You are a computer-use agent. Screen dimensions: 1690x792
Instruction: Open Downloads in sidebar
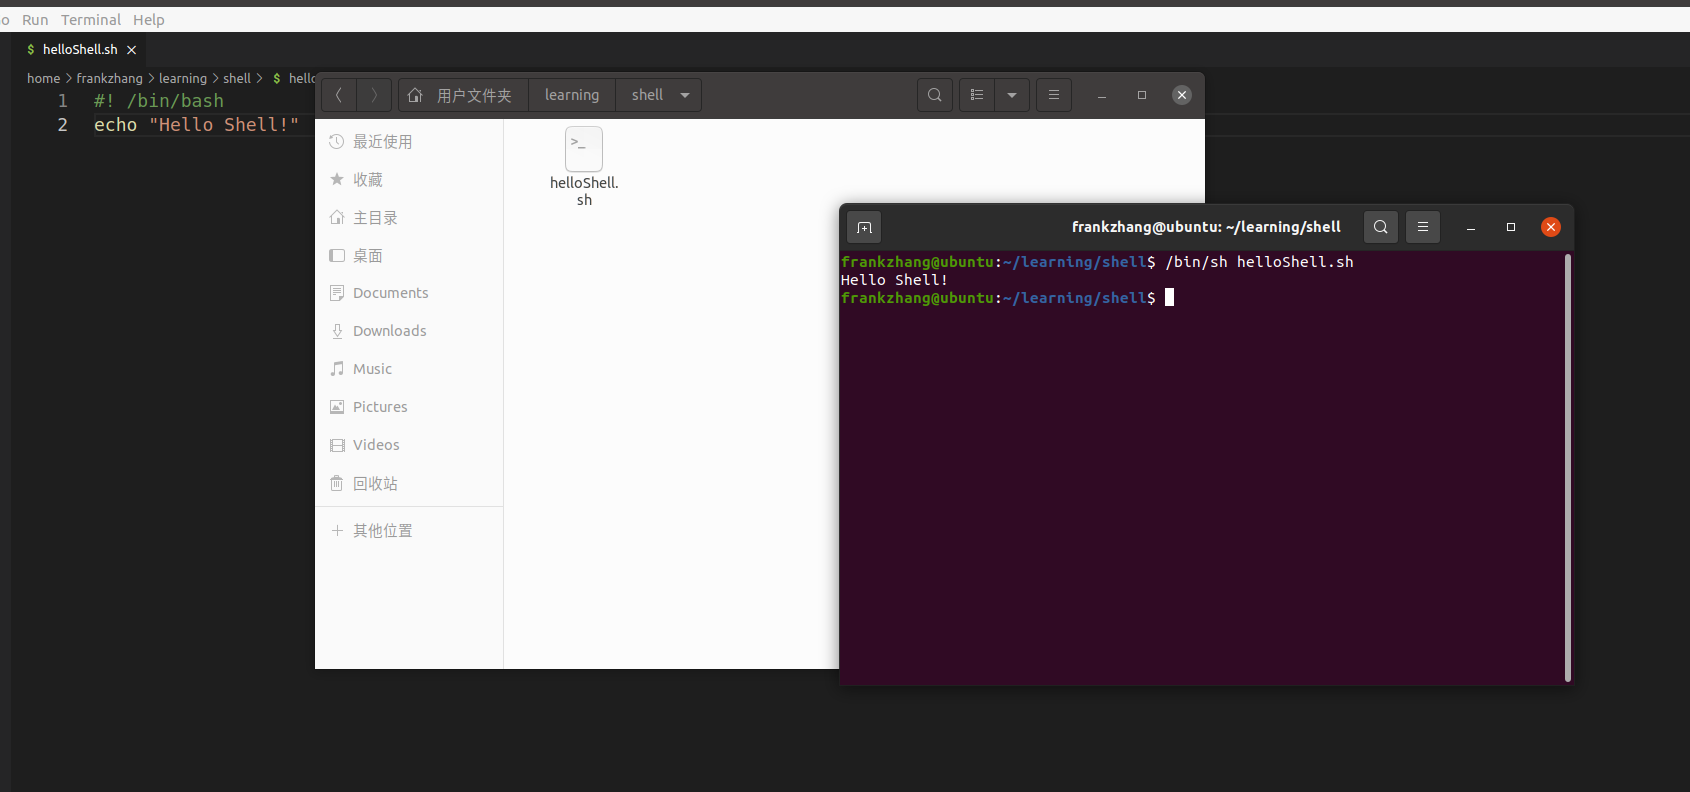pyautogui.click(x=389, y=331)
